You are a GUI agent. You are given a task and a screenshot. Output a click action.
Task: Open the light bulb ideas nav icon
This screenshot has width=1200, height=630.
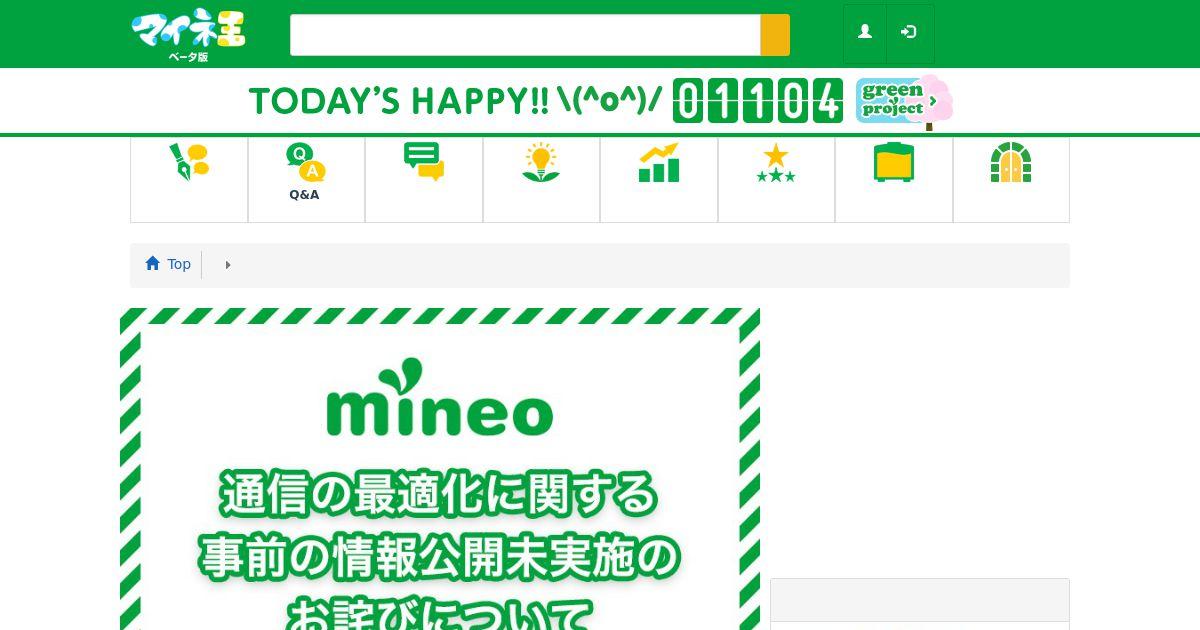tap(541, 180)
